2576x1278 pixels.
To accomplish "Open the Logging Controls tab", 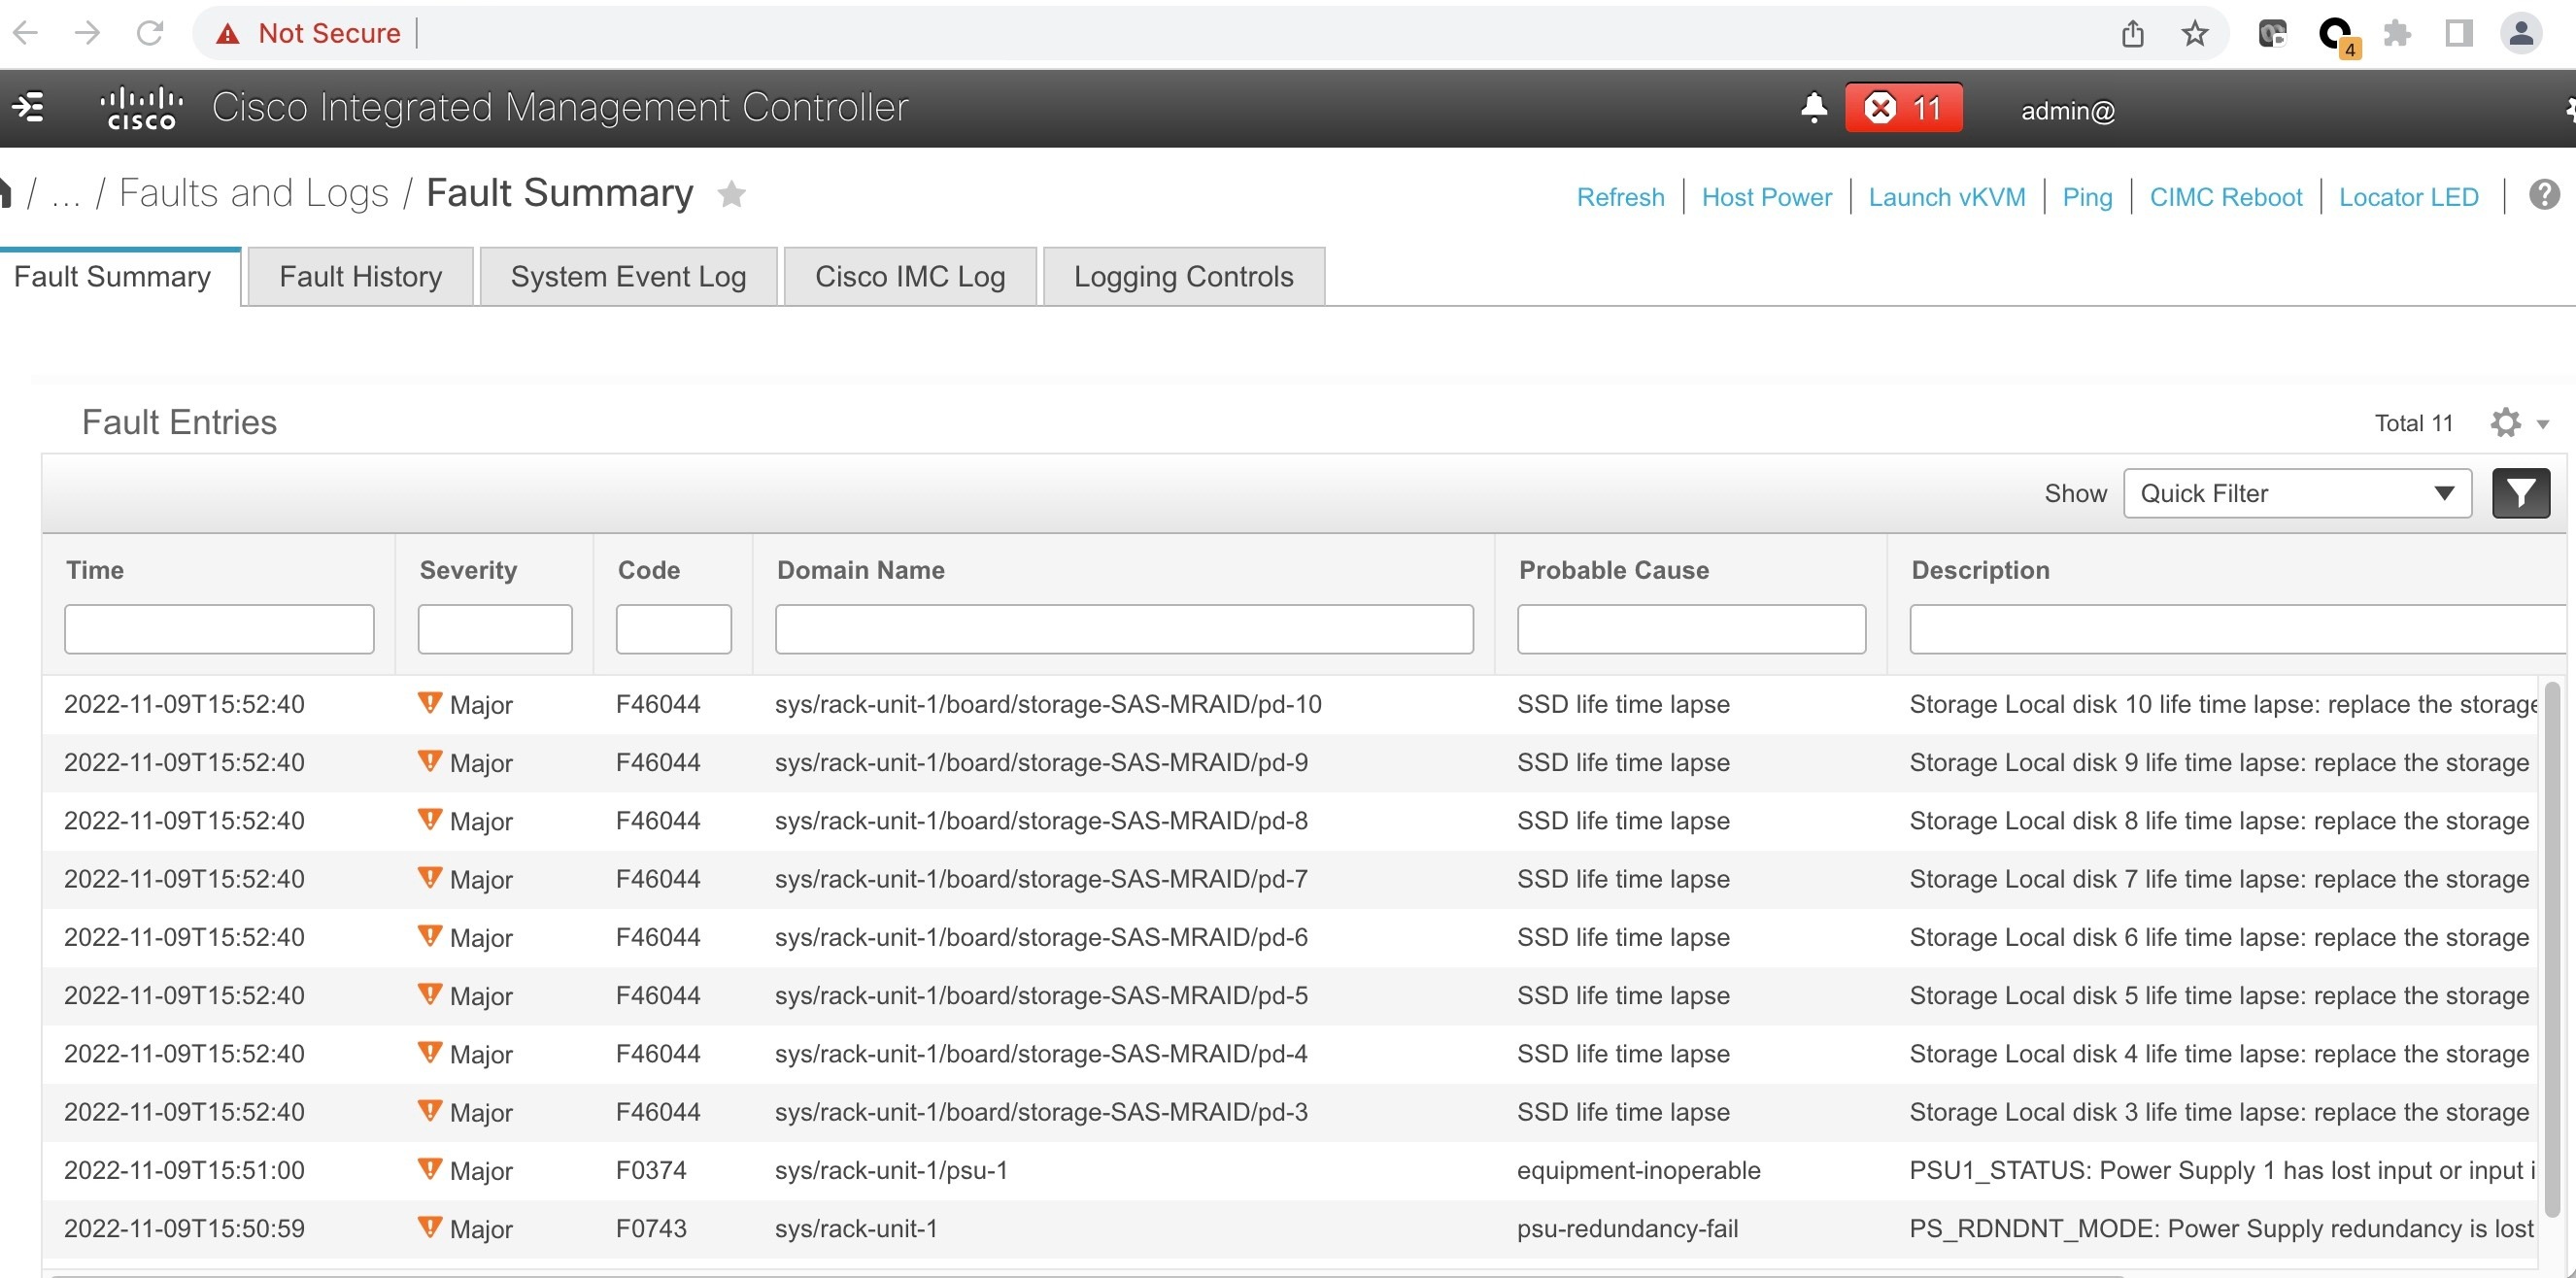I will click(1183, 276).
